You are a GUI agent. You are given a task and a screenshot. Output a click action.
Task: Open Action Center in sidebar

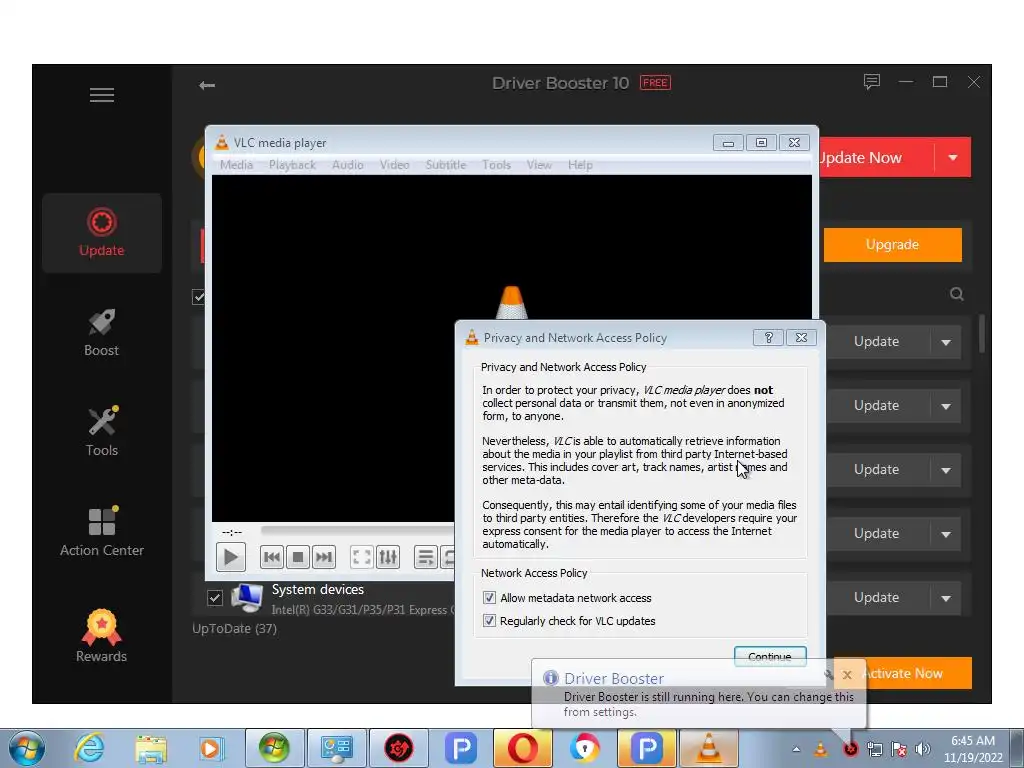101,533
